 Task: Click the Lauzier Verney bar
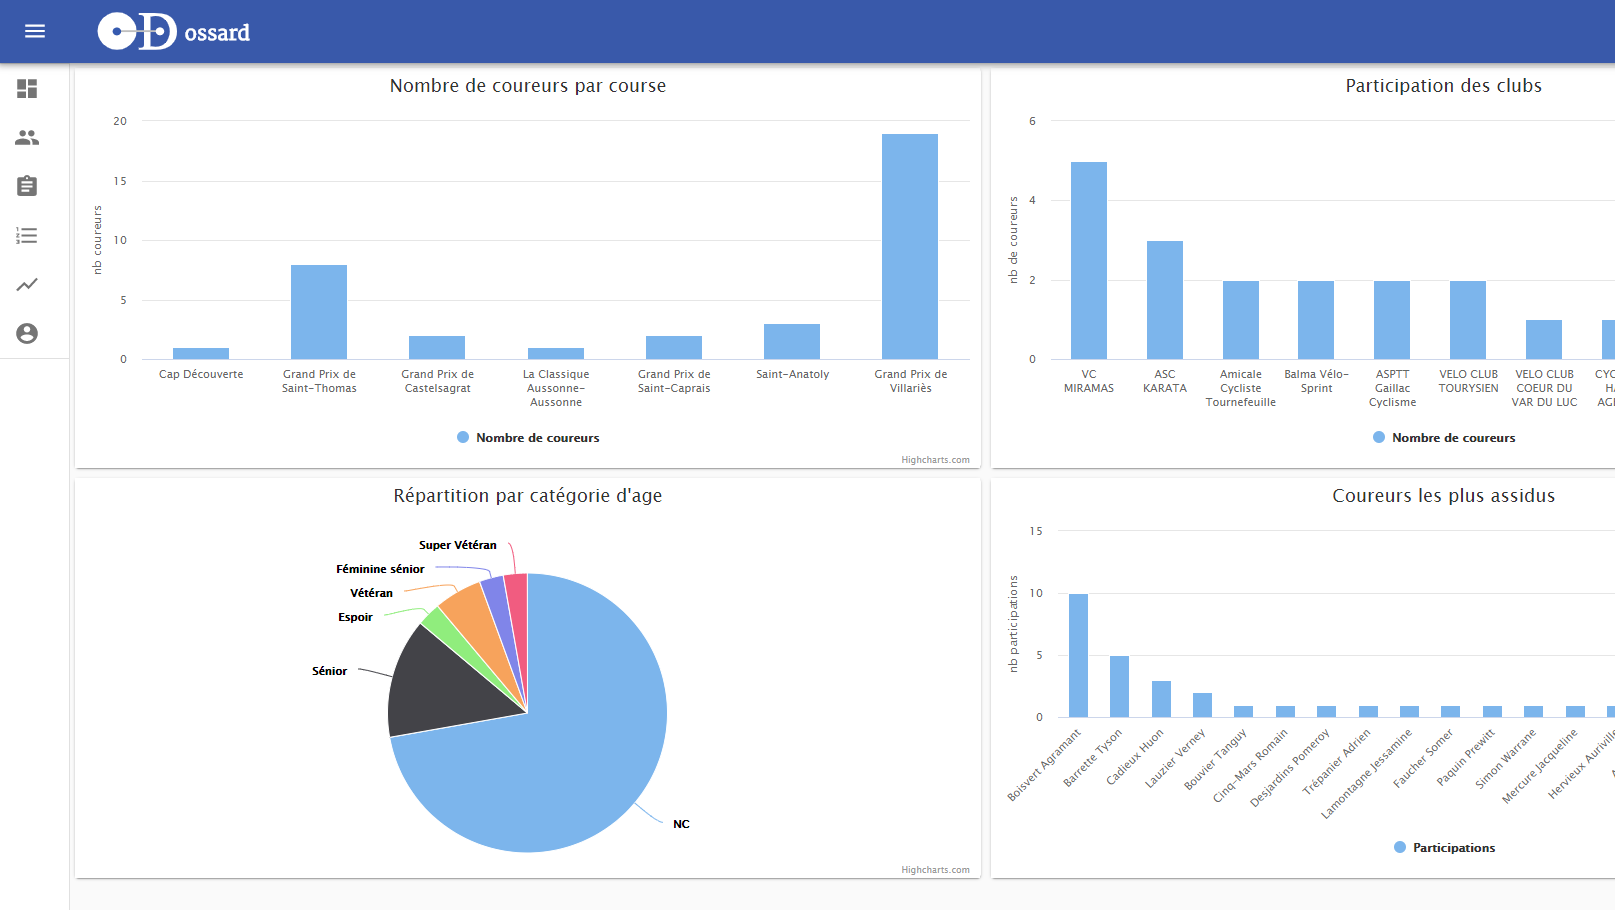(x=1202, y=705)
